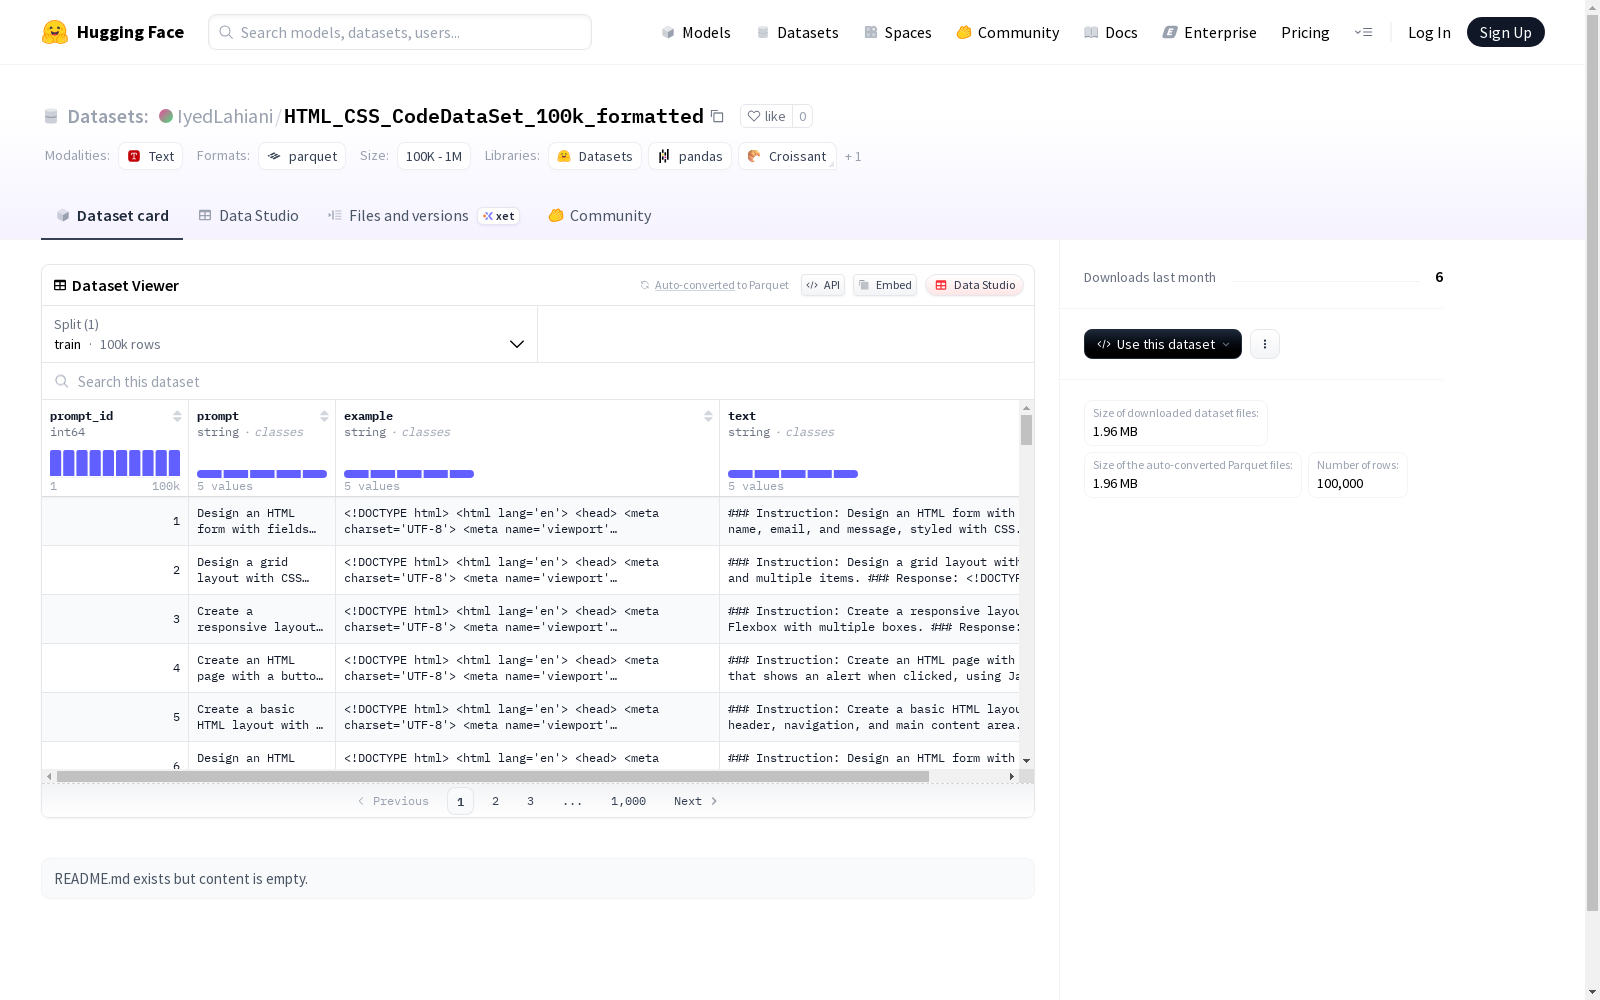The image size is (1600, 1000).
Task: Click the prompt column values distribution bar
Action: coord(262,474)
